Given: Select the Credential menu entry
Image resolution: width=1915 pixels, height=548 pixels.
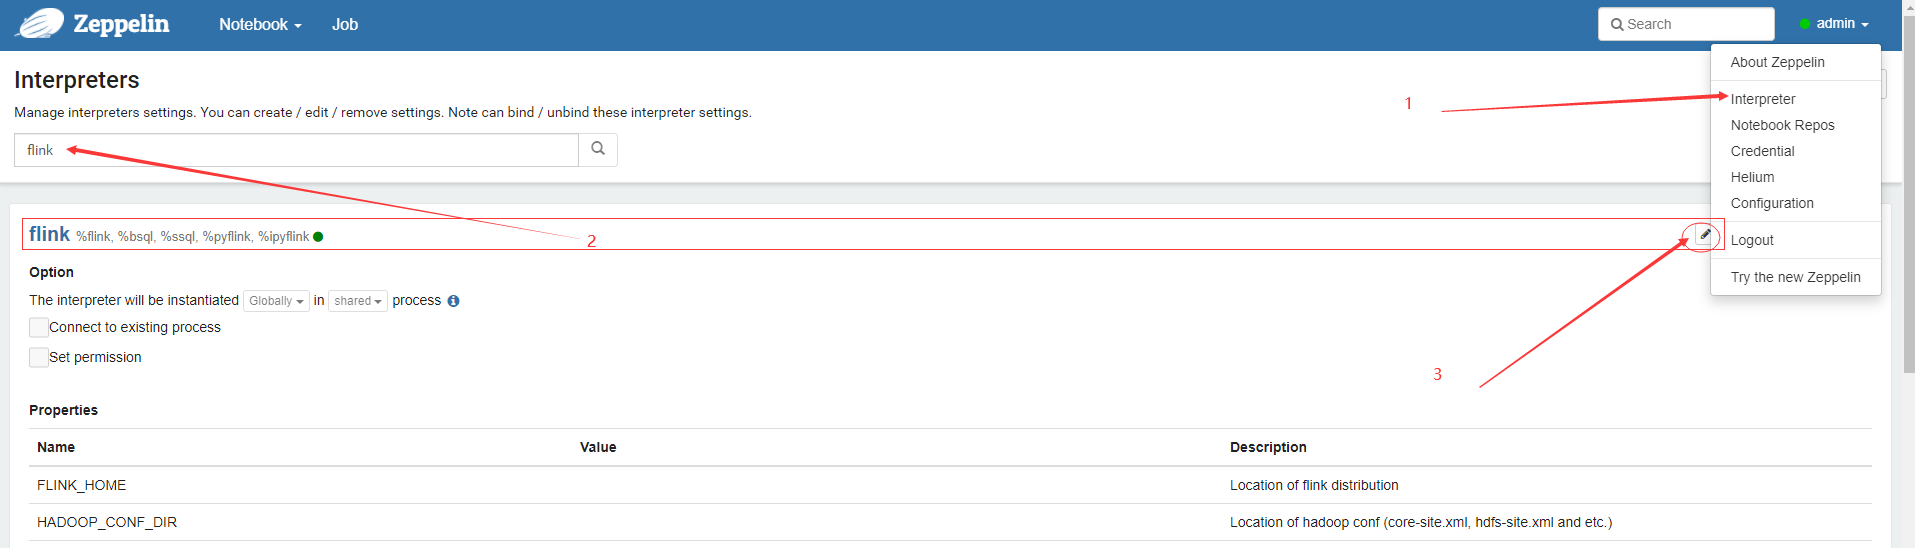Looking at the screenshot, I should [1763, 151].
